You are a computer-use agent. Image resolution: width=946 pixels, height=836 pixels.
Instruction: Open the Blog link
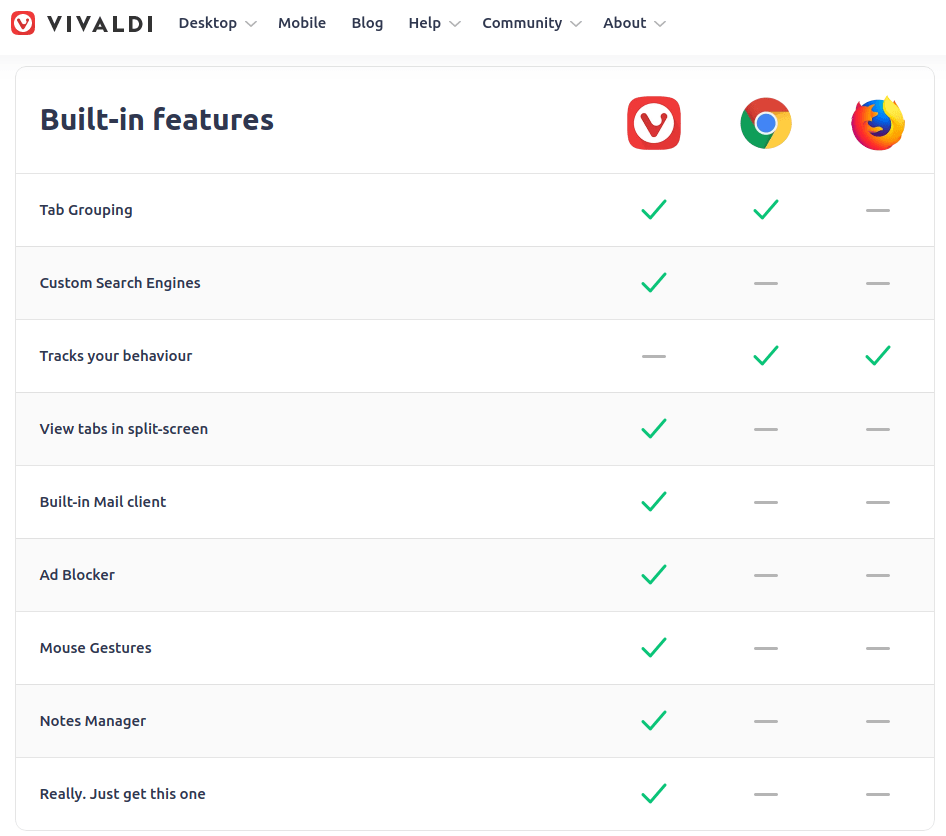coord(367,23)
